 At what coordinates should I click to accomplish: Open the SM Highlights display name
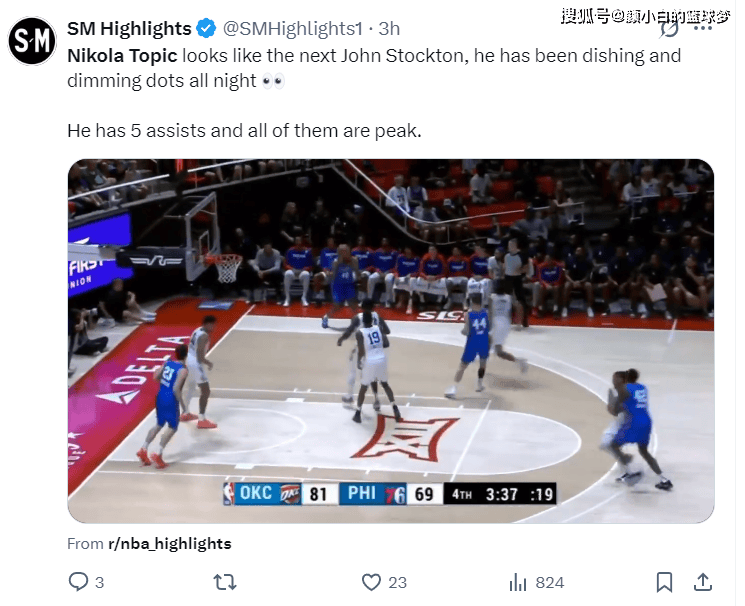coord(129,29)
